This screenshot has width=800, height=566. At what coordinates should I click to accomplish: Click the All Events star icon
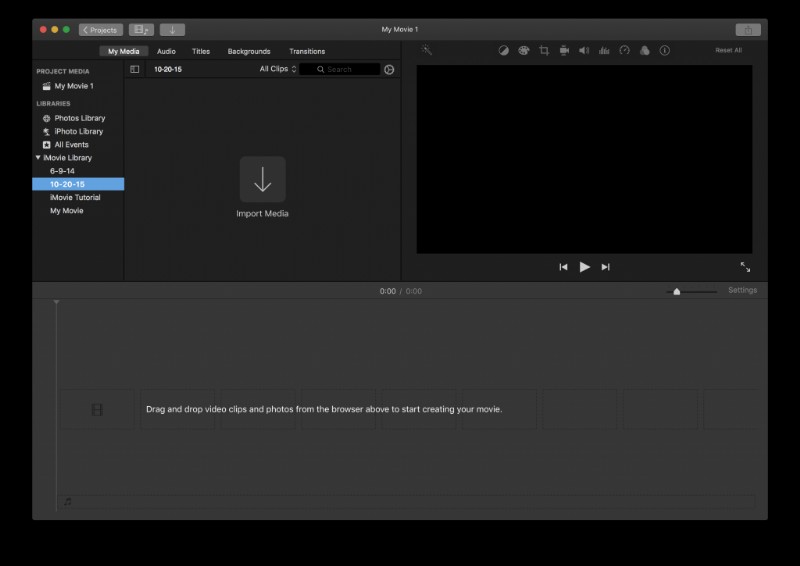[x=46, y=145]
